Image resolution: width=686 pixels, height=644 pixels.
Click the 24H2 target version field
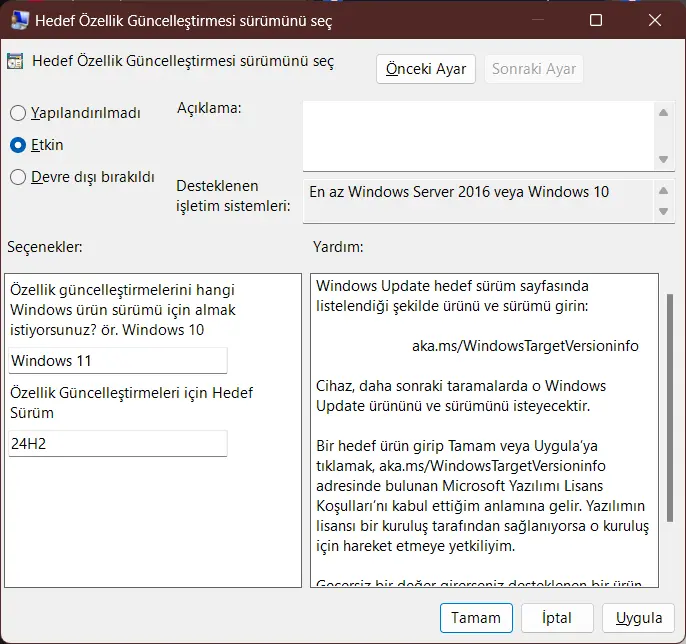click(118, 444)
